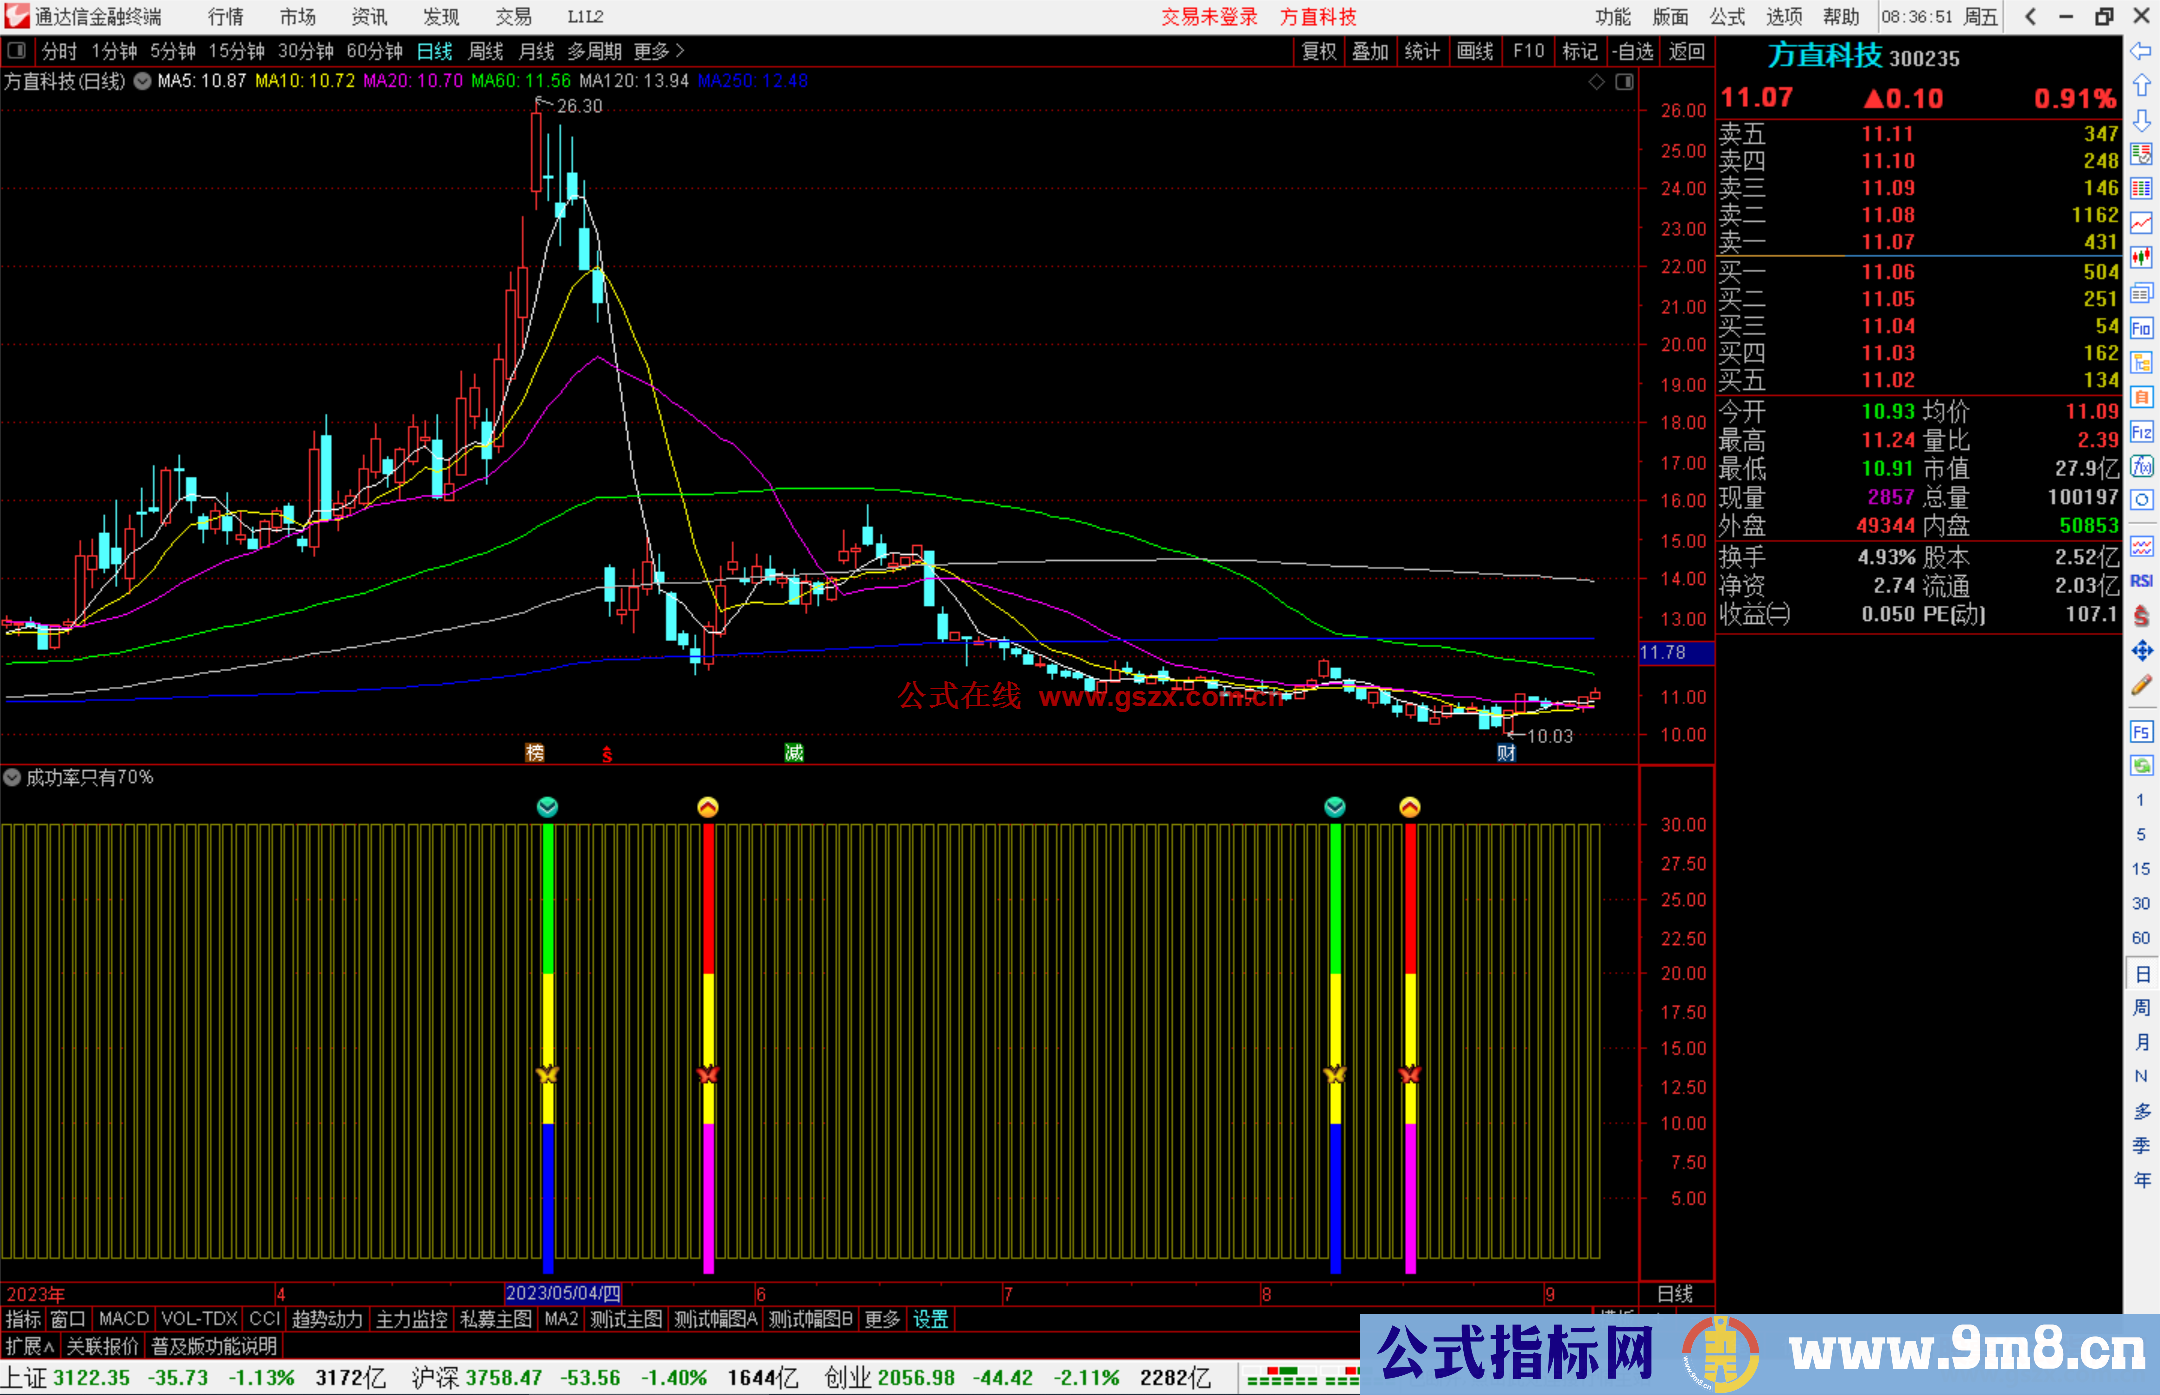This screenshot has height=1395, width=2160.
Task: Expand the 扩展 panel at the bottom
Action: pos(30,1346)
